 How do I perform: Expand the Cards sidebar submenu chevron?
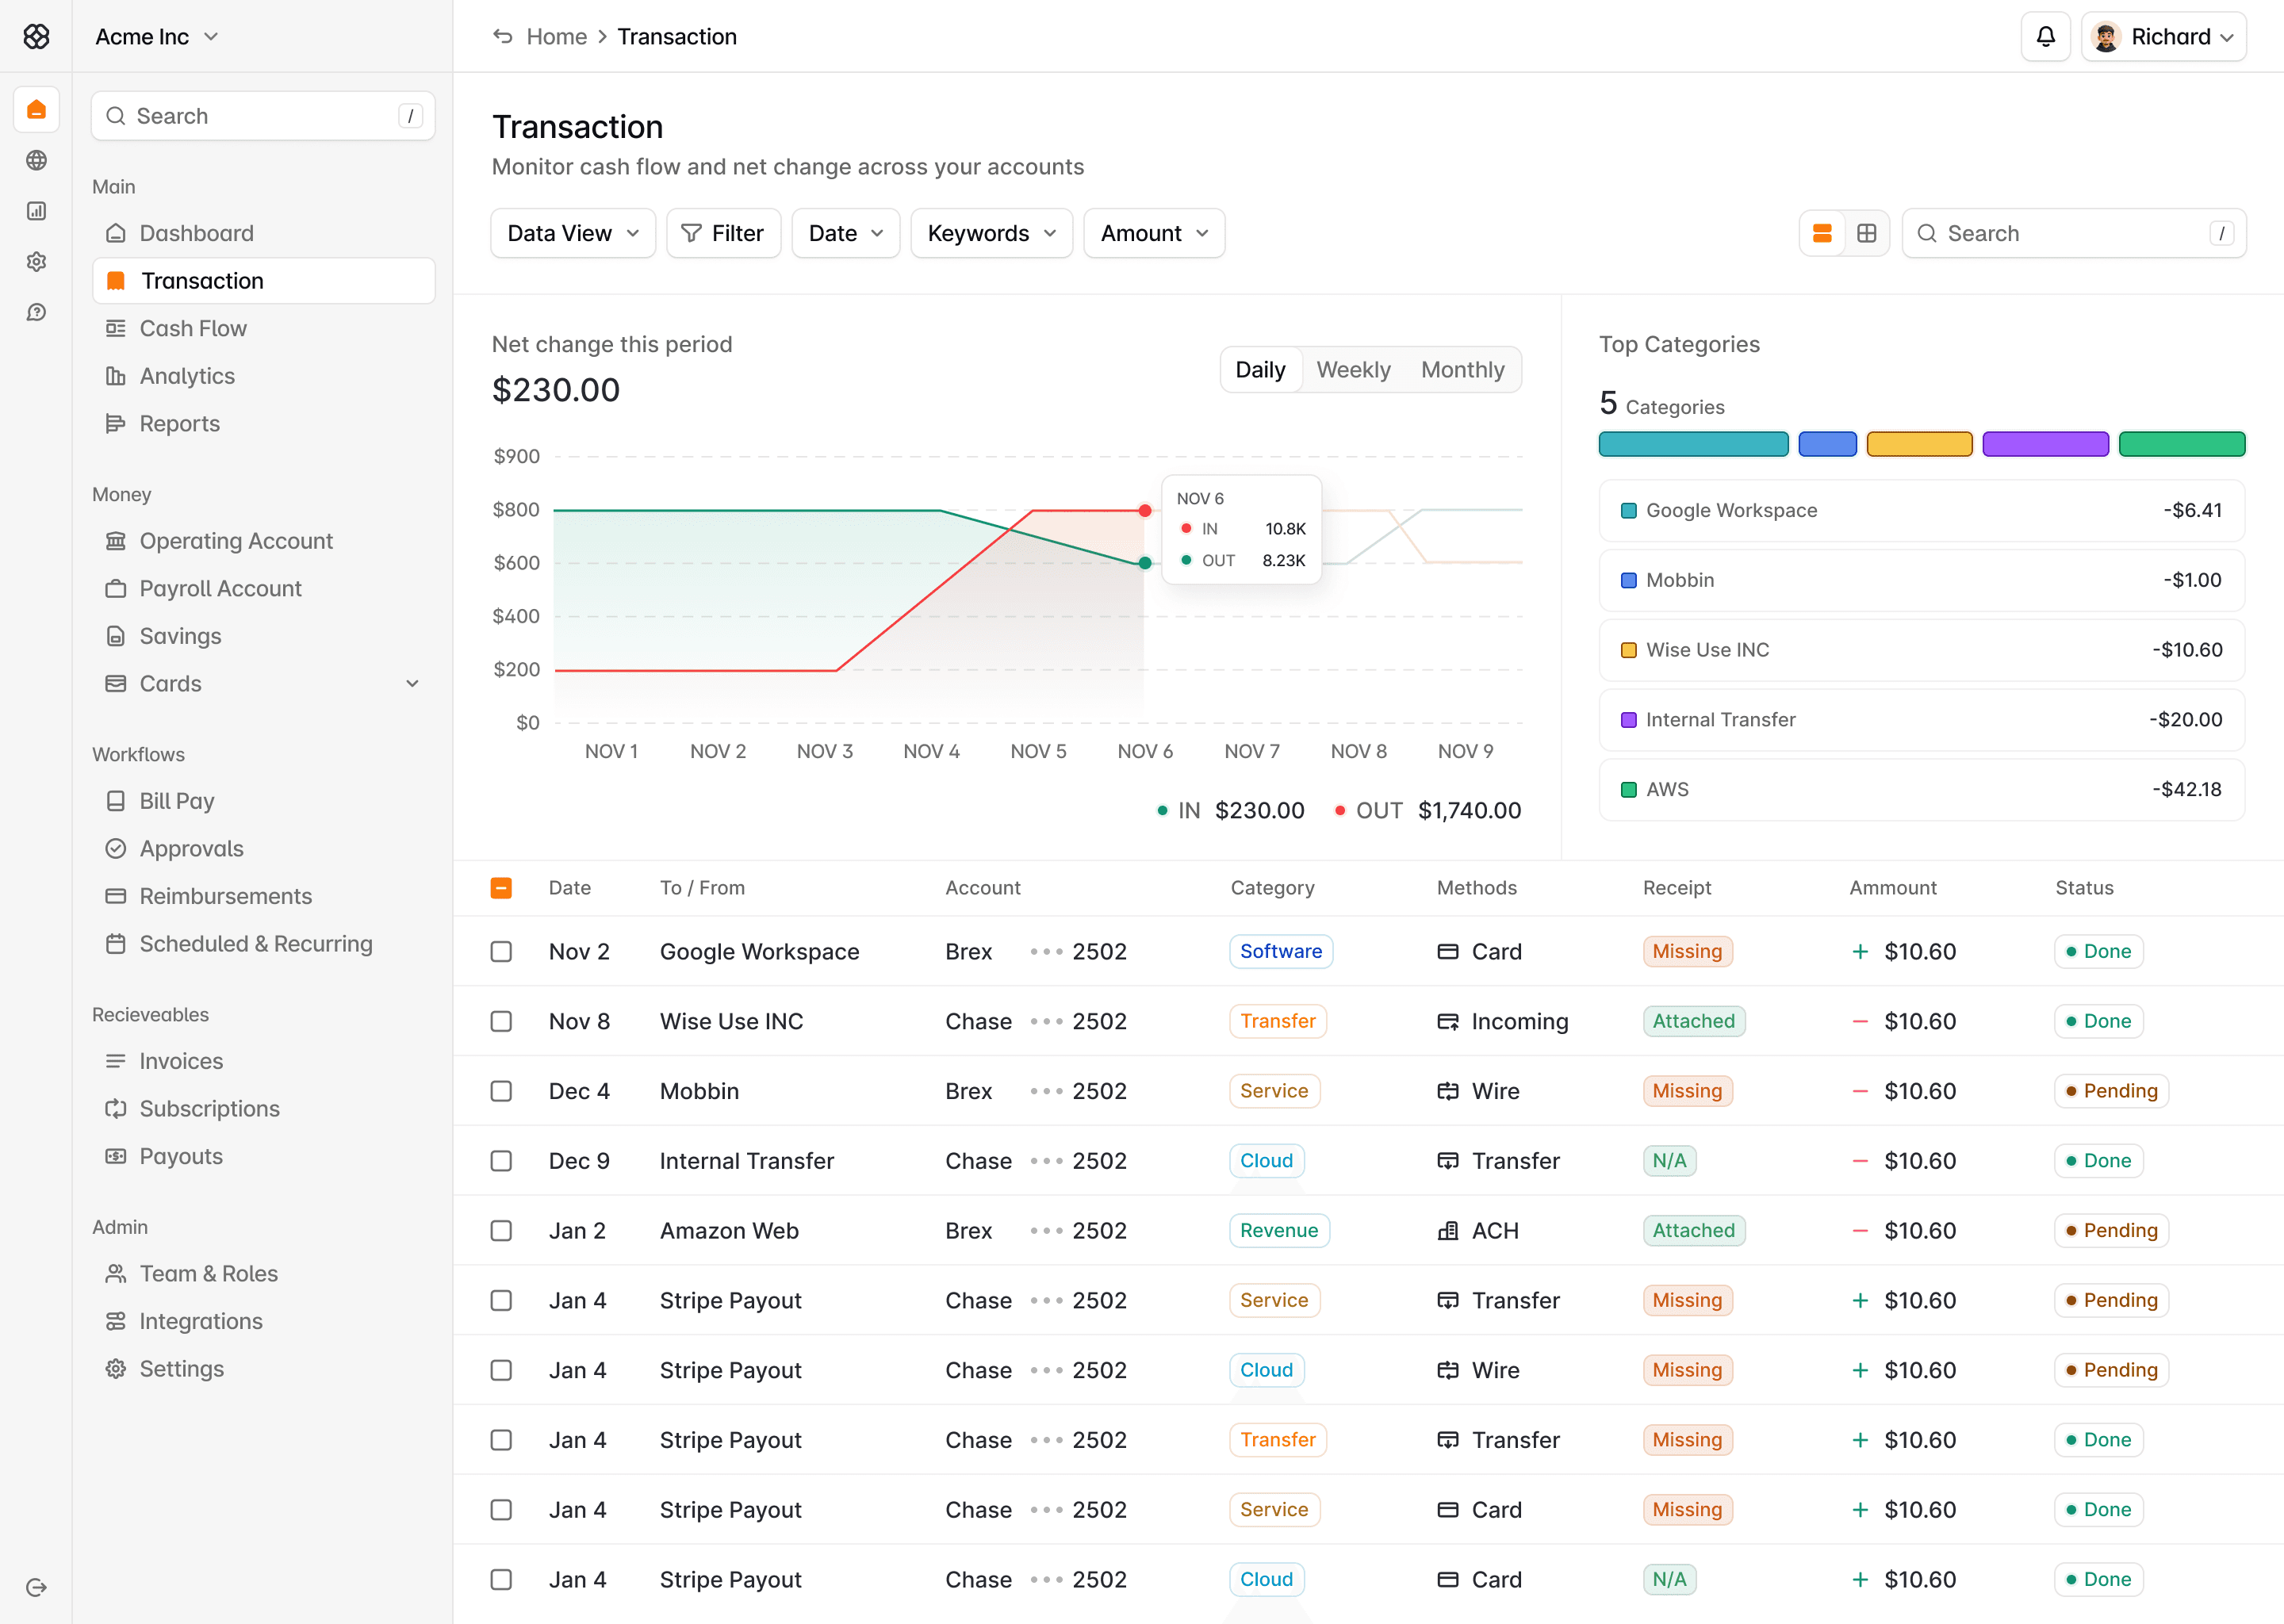[412, 684]
